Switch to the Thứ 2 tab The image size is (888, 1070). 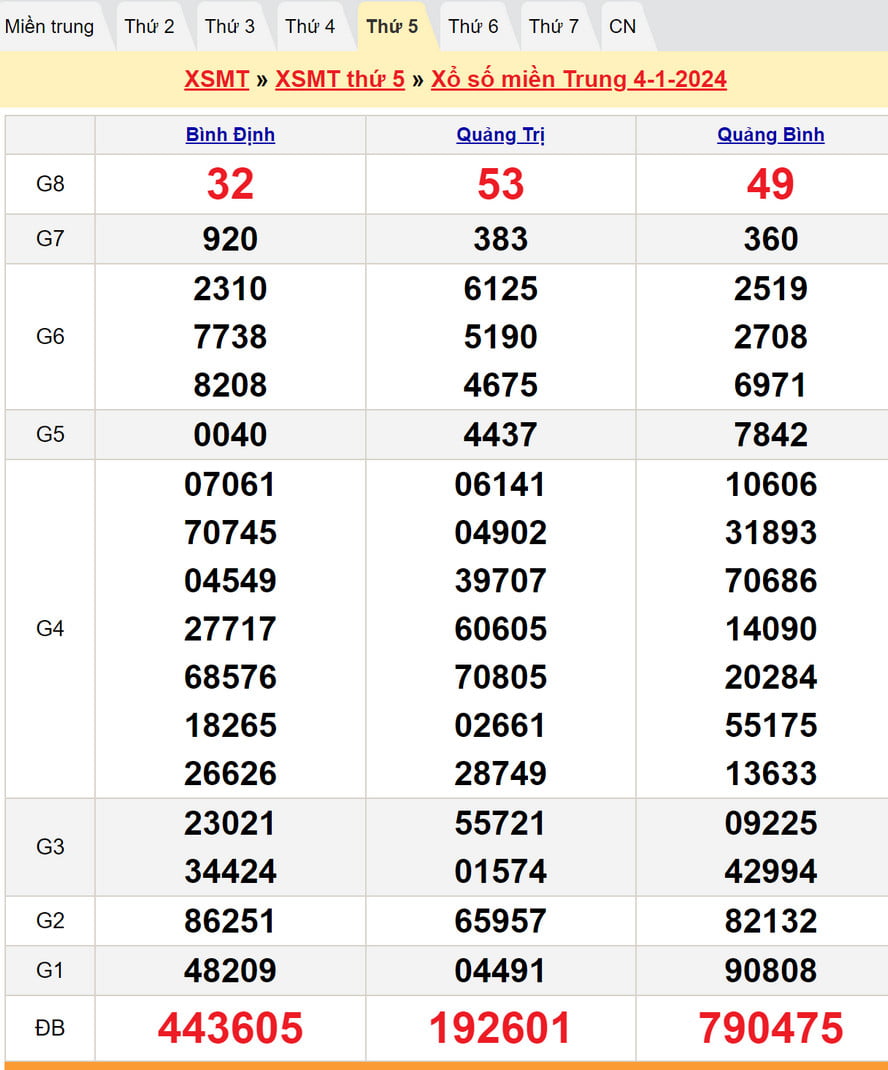click(x=149, y=27)
